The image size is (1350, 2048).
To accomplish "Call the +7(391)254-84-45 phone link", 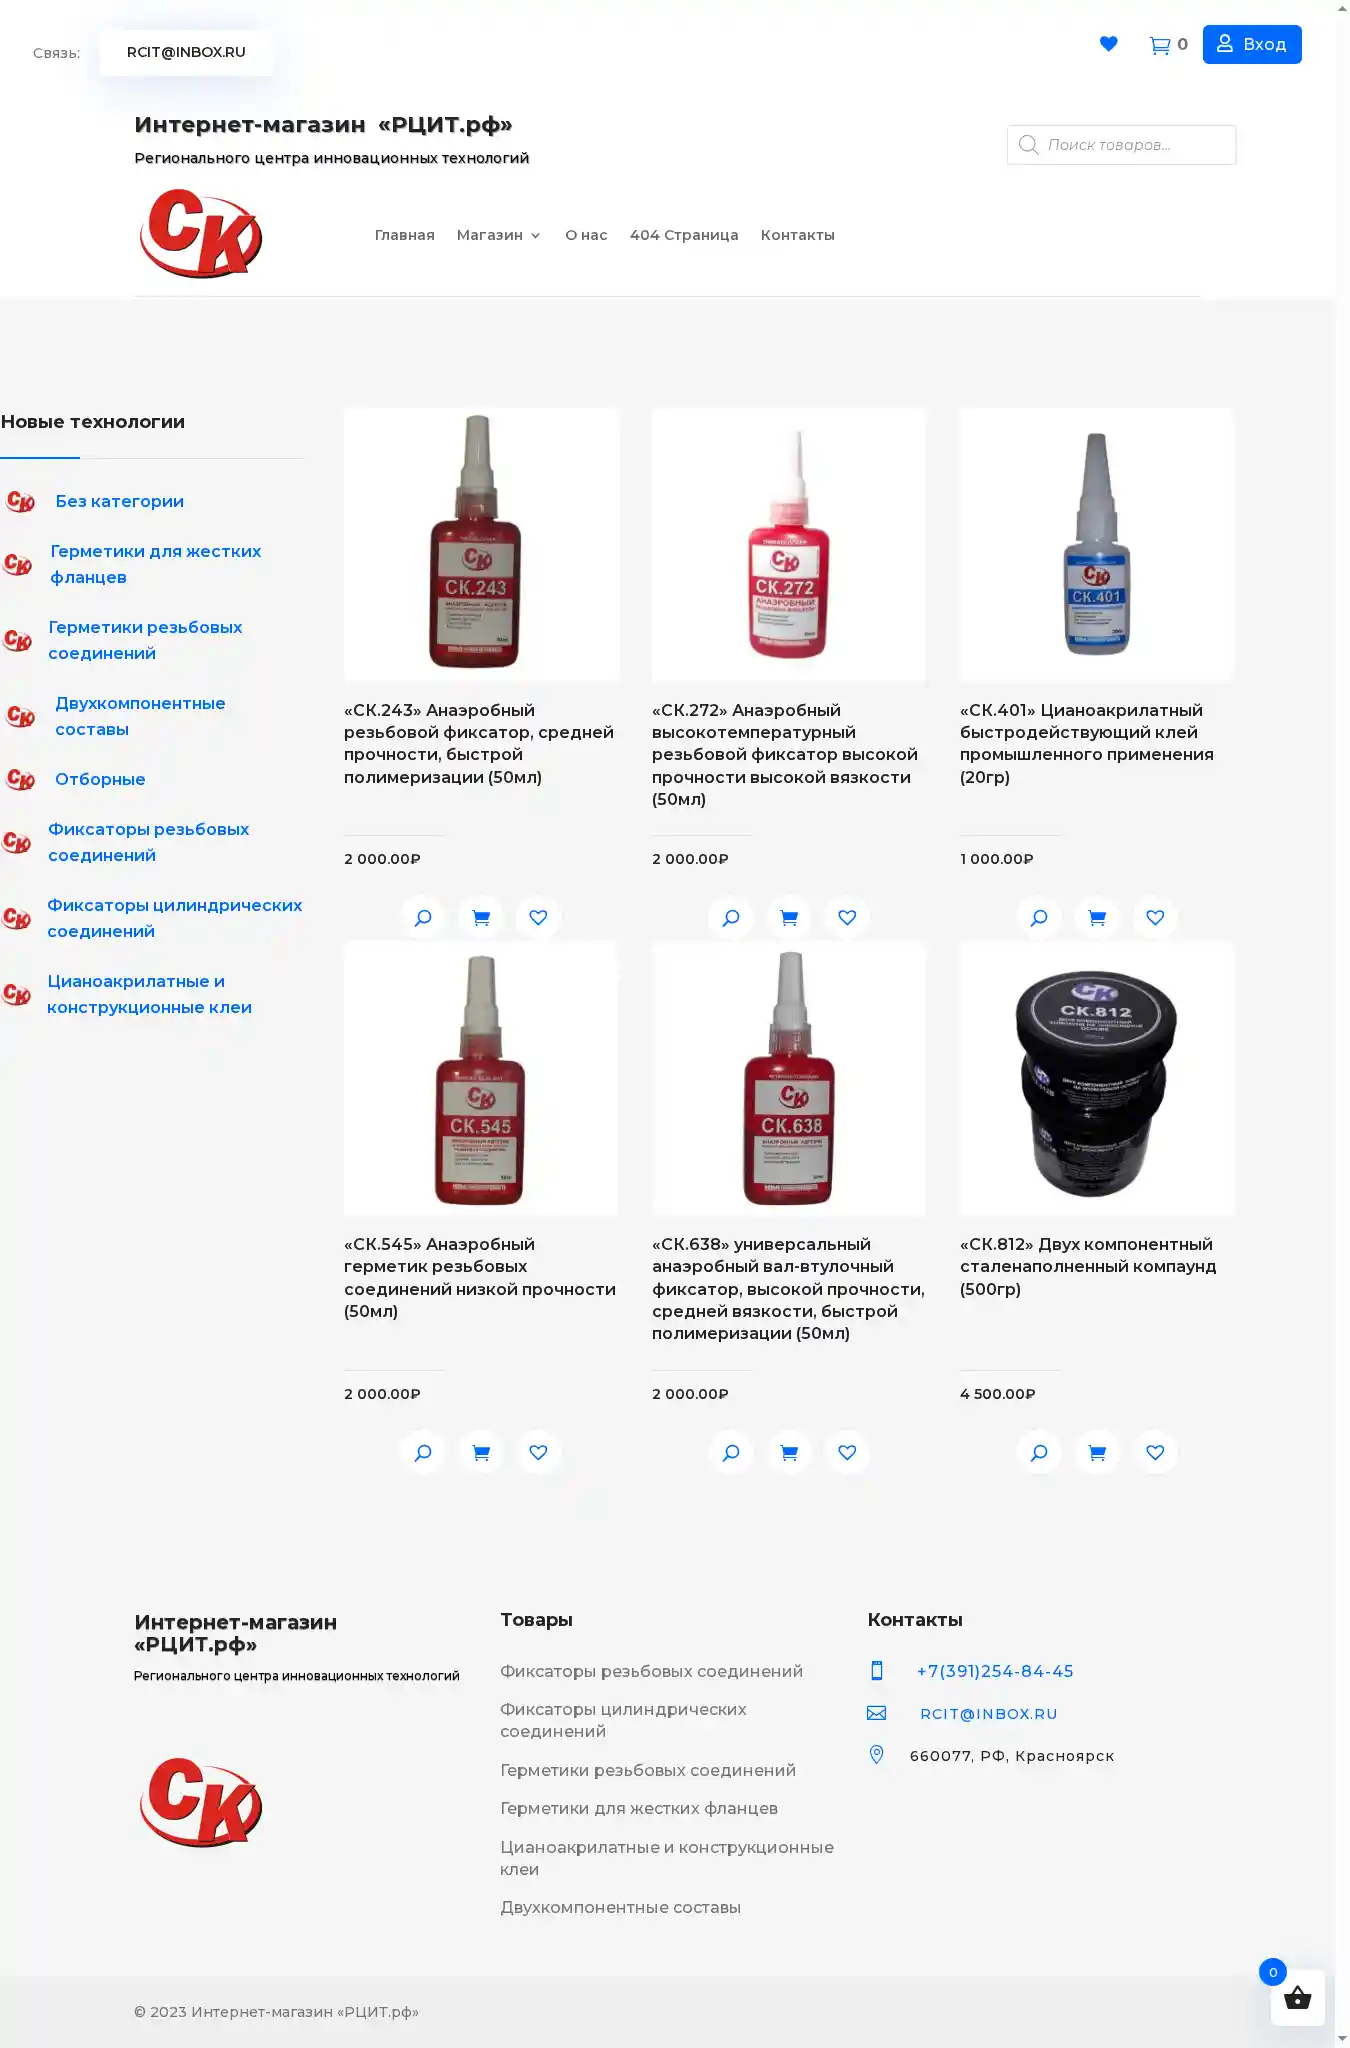I will [x=995, y=1671].
